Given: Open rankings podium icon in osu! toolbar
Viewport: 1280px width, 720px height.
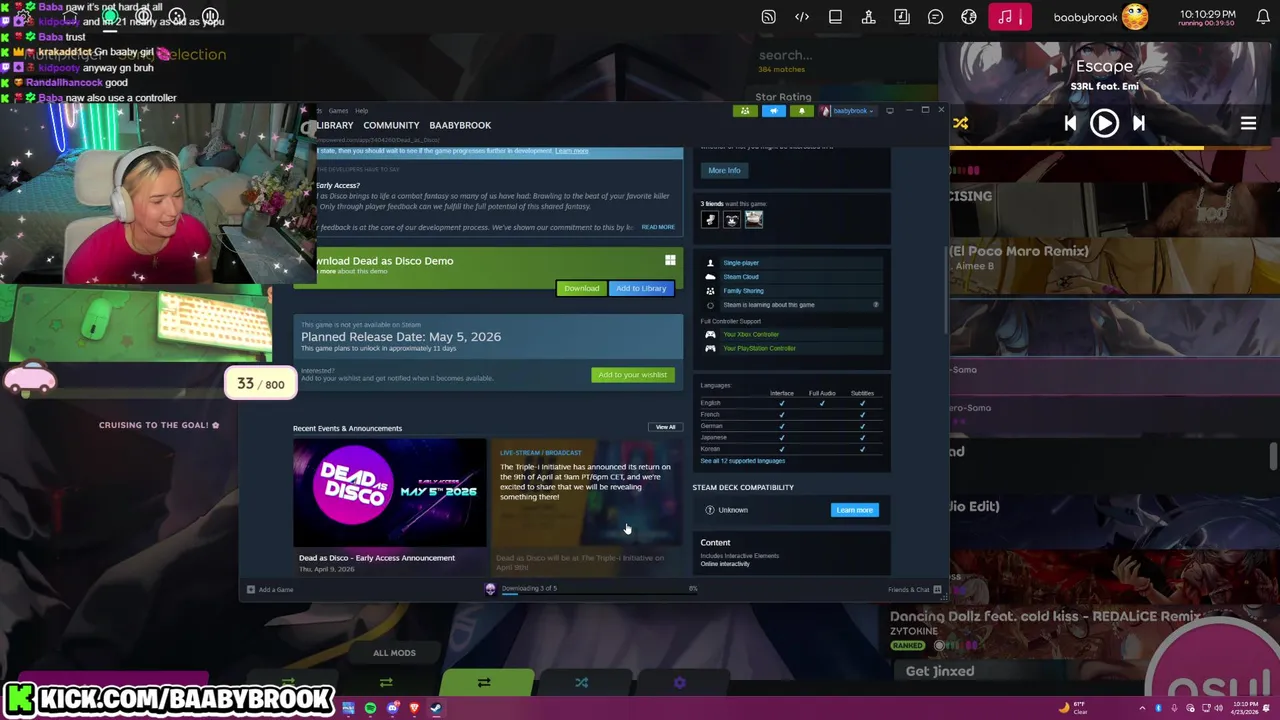Looking at the screenshot, I should coord(868,17).
